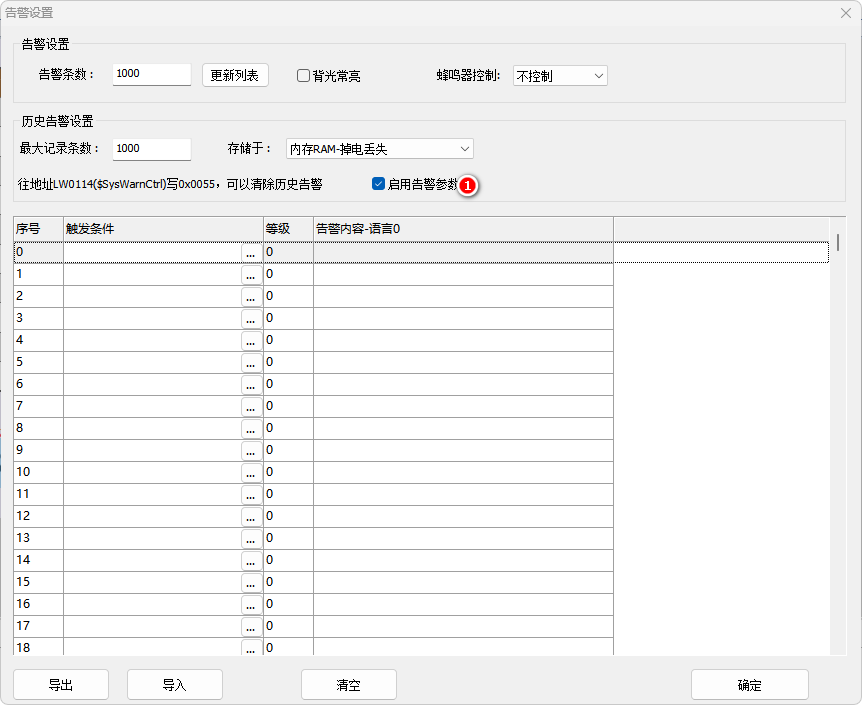
Task: Click the ellipsis button in row 7
Action: [251, 406]
